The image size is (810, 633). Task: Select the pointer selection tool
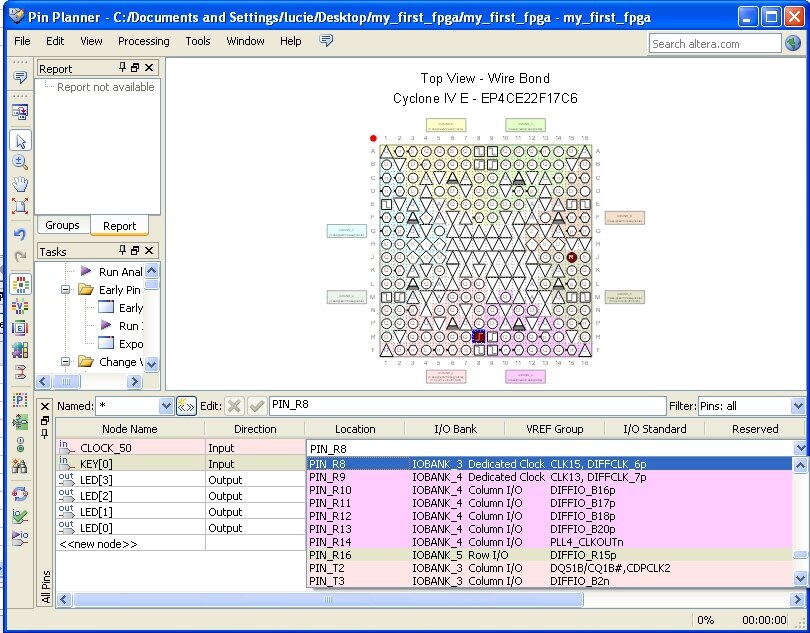point(20,141)
